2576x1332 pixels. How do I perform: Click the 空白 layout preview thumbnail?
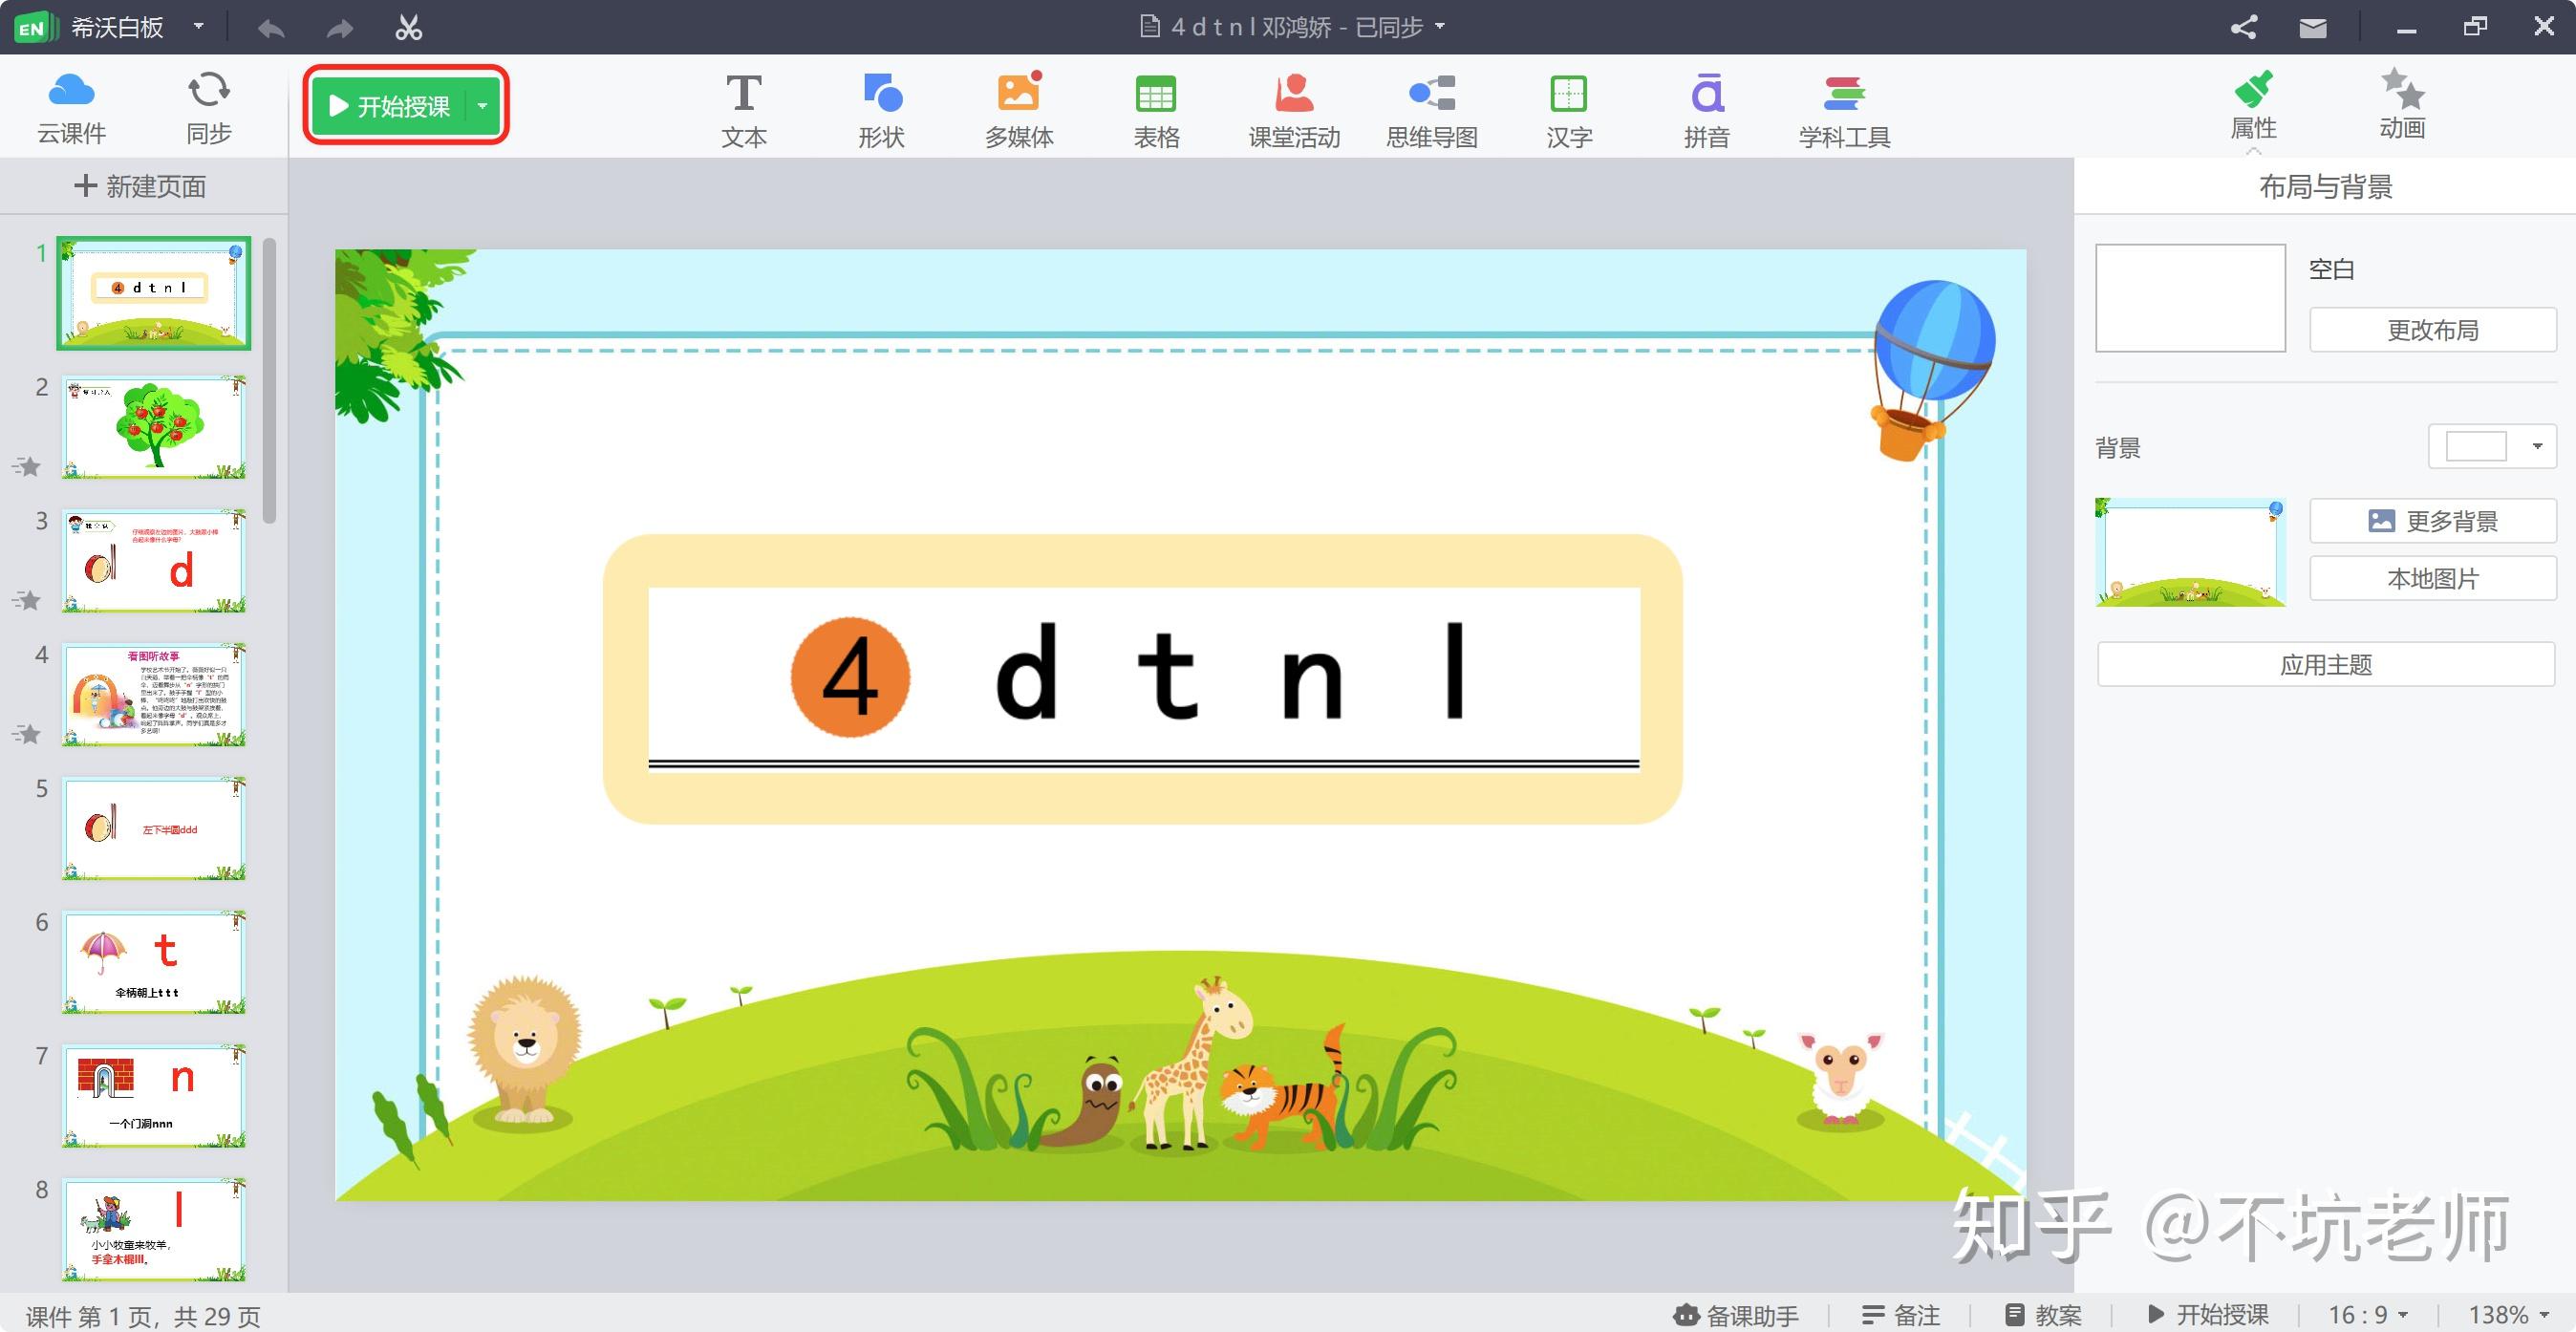point(2190,298)
